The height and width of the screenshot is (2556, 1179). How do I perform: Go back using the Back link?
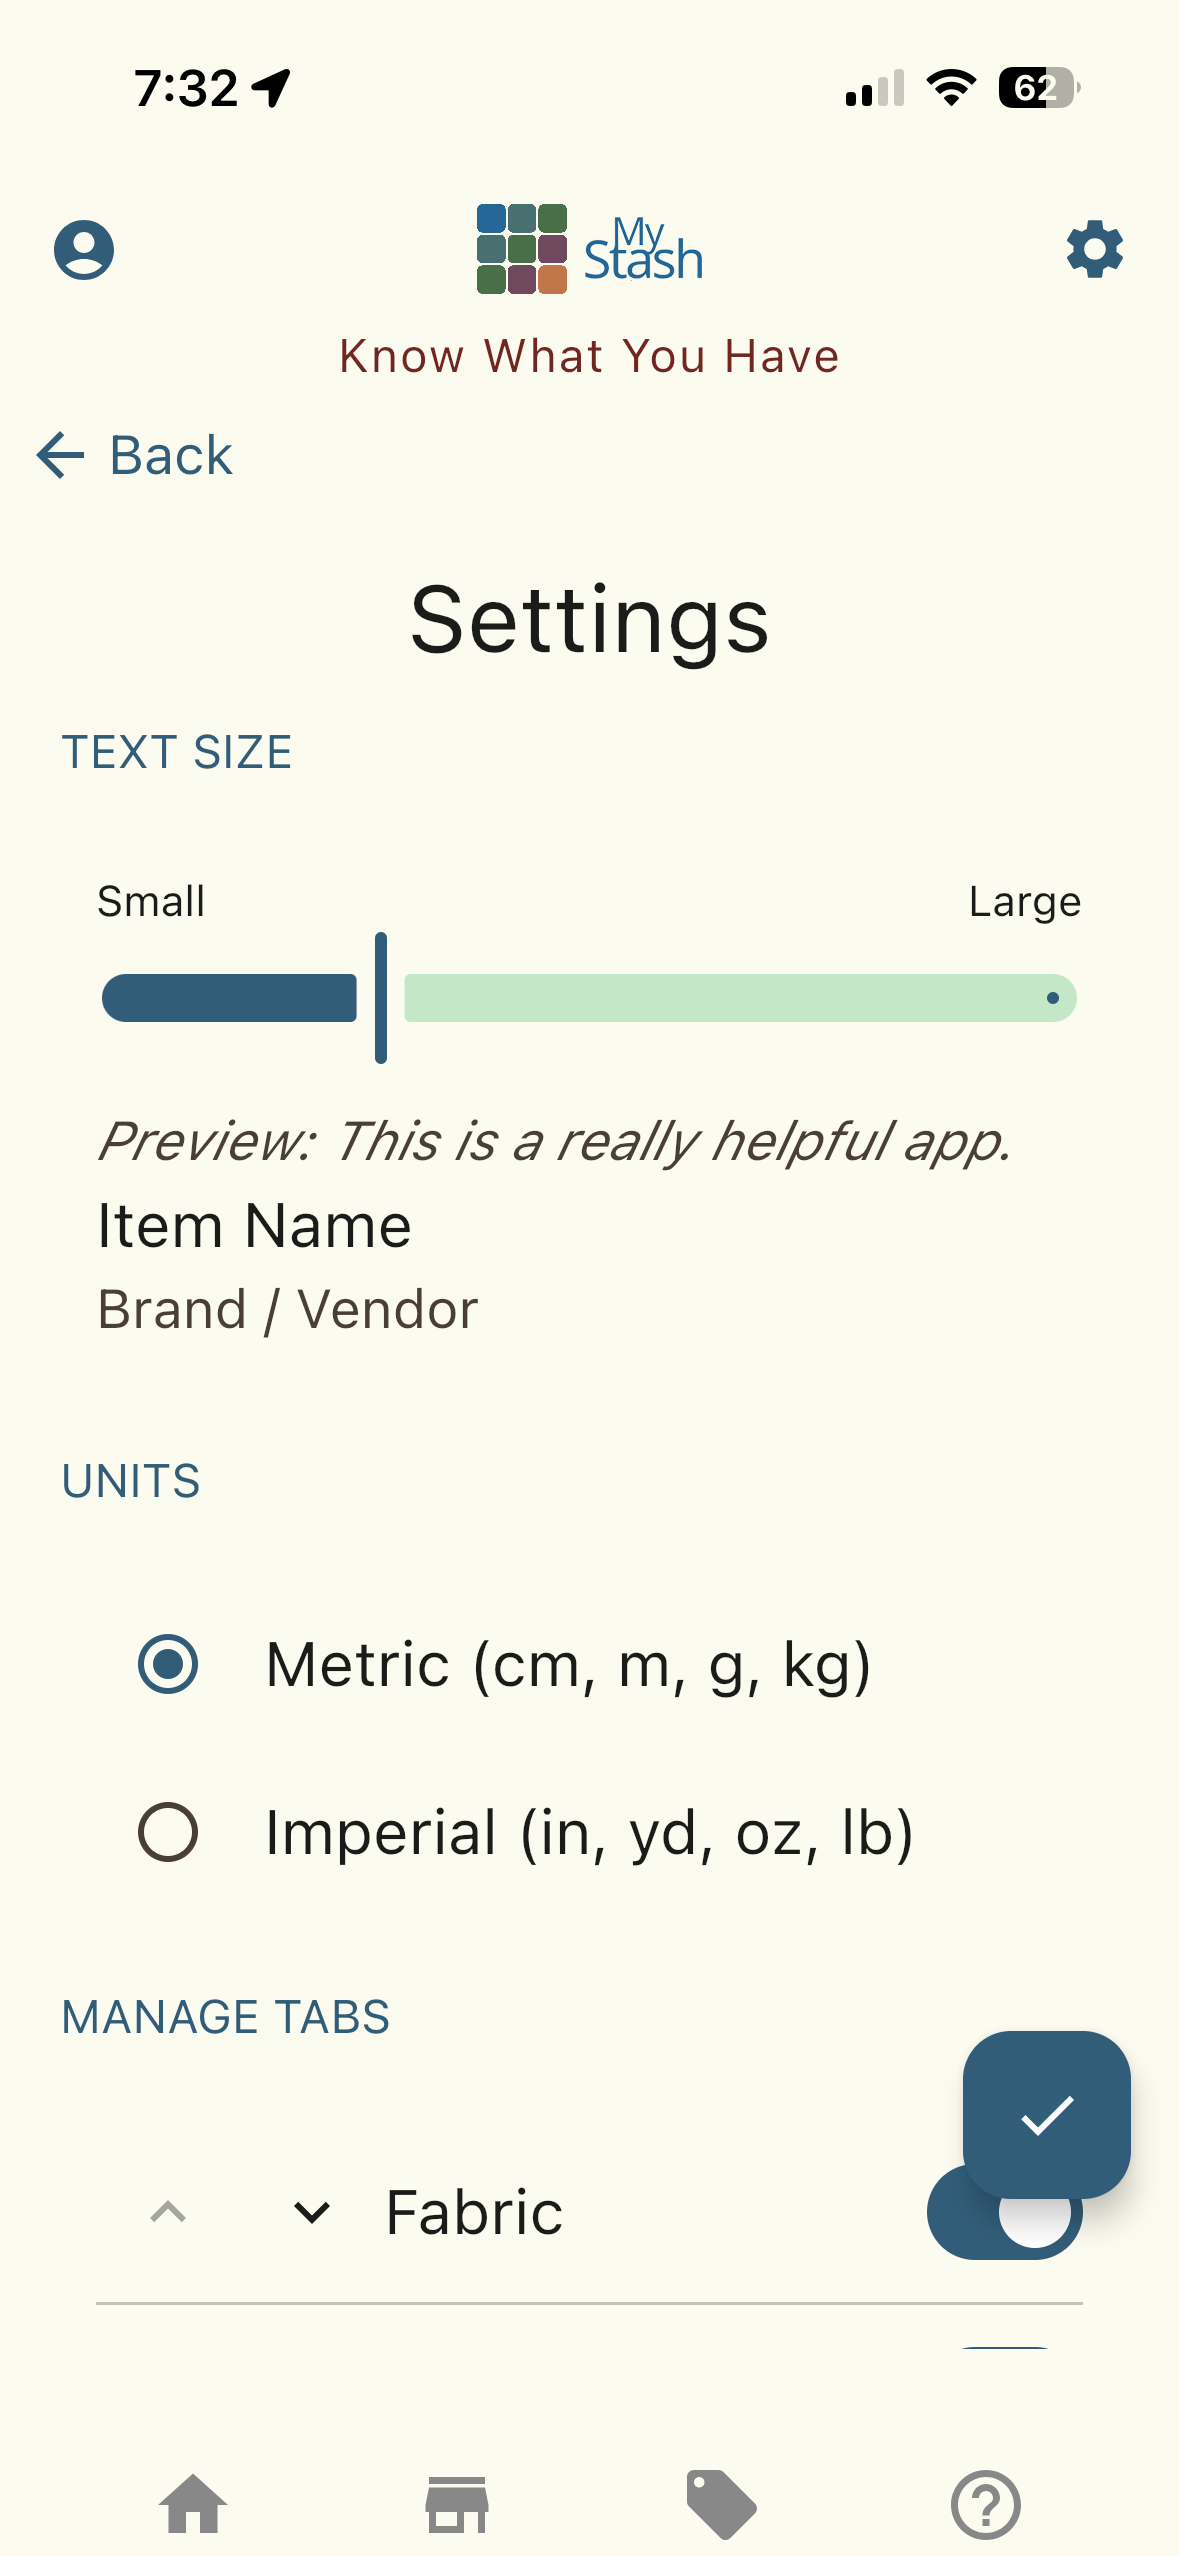pyautogui.click(x=139, y=456)
